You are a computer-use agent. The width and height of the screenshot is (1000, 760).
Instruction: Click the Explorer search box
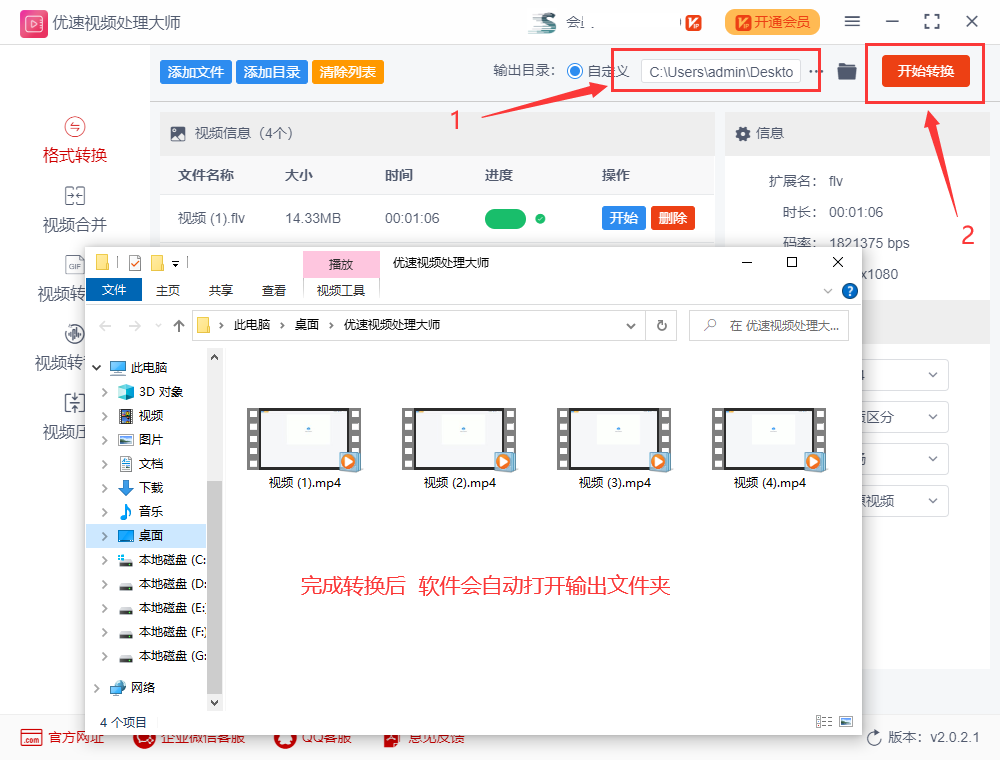click(x=768, y=326)
